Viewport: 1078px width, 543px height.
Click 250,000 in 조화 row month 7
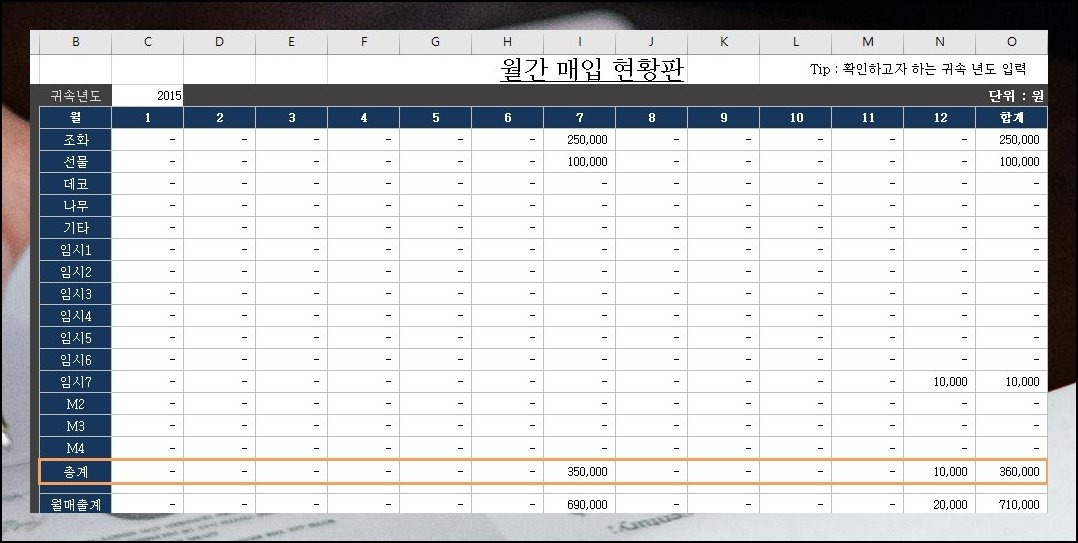click(x=587, y=140)
